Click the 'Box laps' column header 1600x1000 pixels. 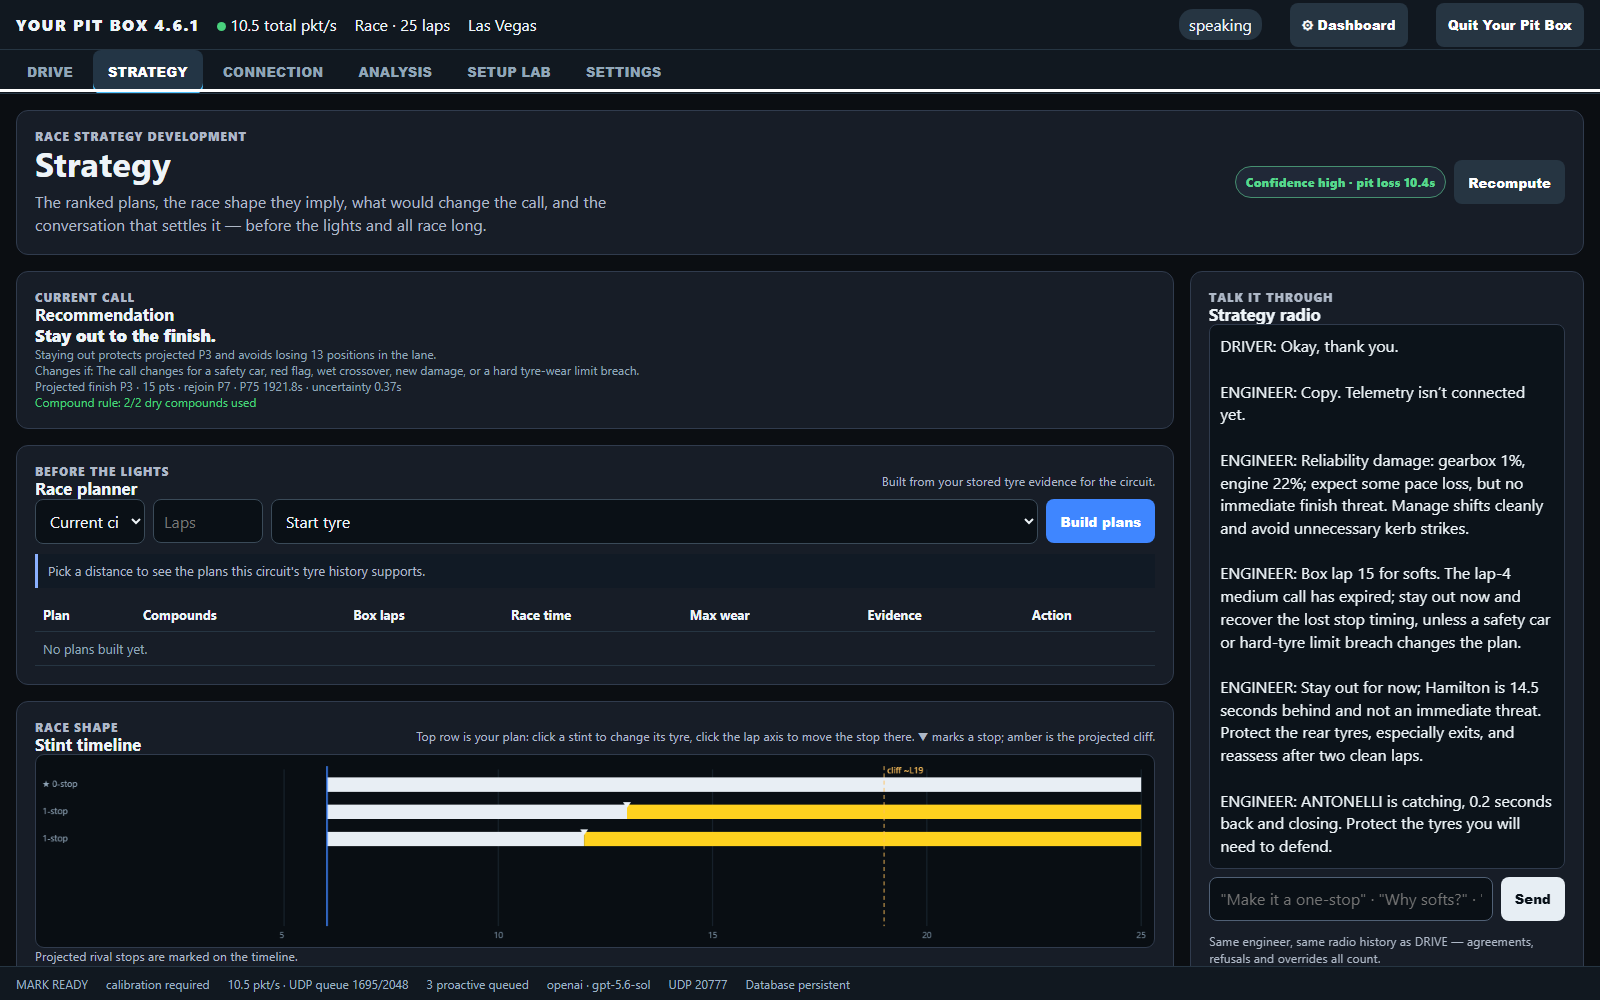[x=379, y=615]
